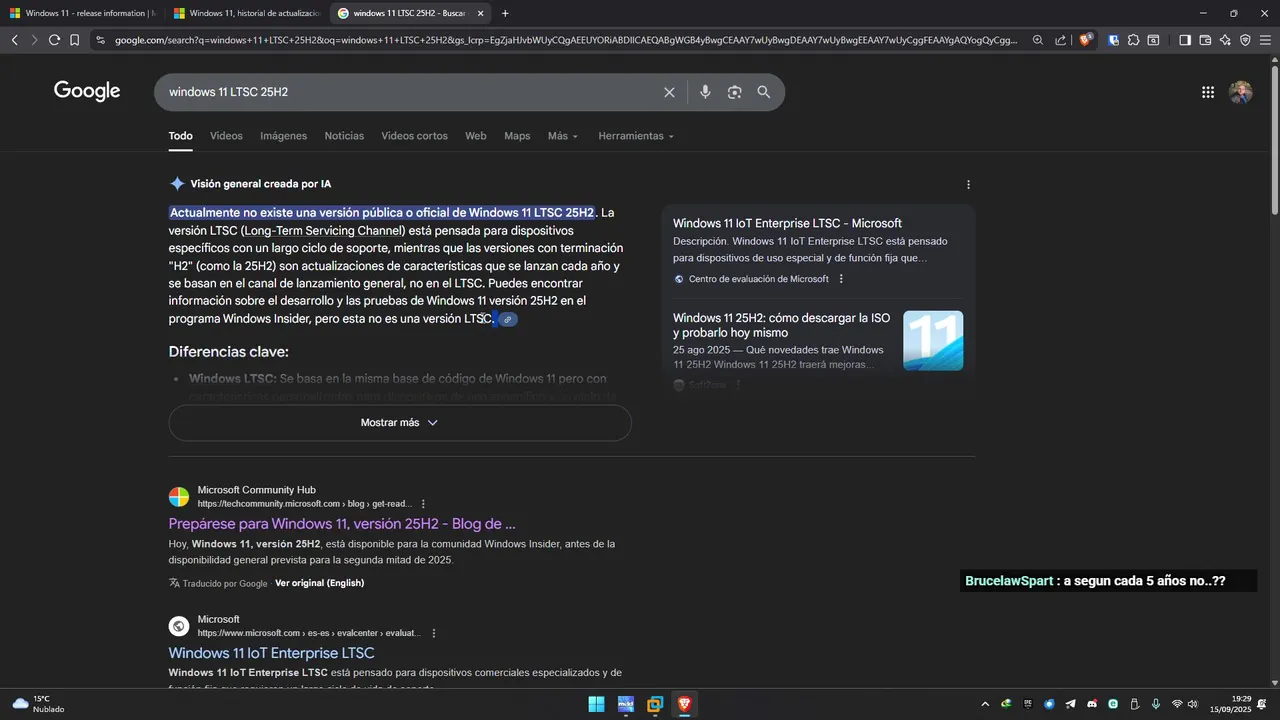Open Brave browser in the taskbar
Screen dimensions: 1280x720
tap(684, 704)
